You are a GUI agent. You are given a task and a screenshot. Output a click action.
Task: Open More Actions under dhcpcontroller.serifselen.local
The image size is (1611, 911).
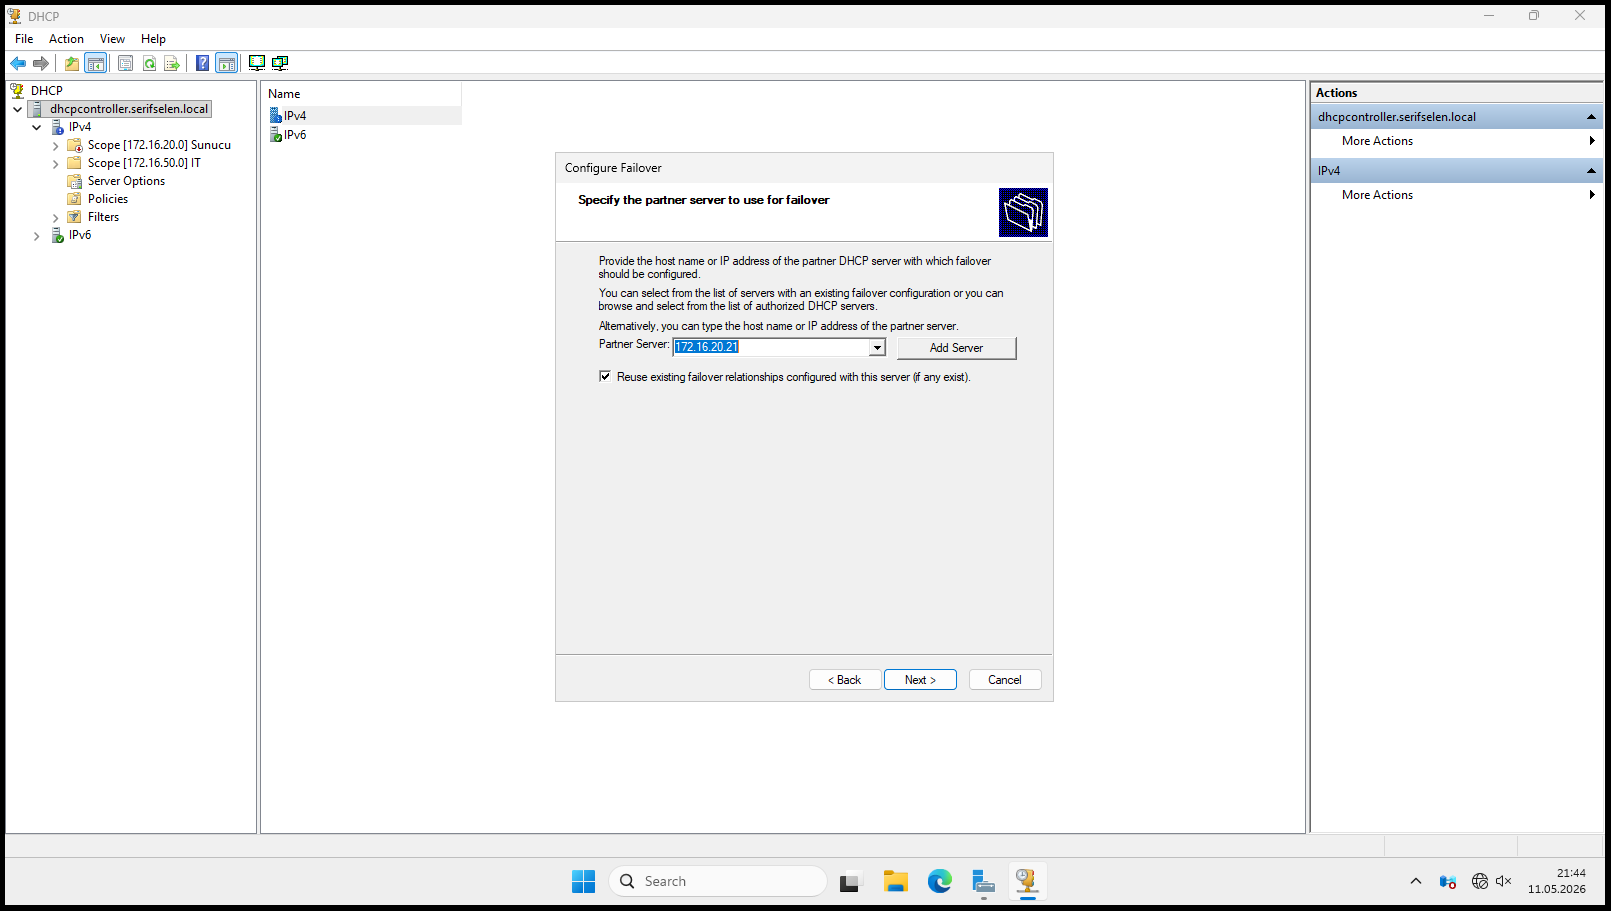click(1377, 141)
